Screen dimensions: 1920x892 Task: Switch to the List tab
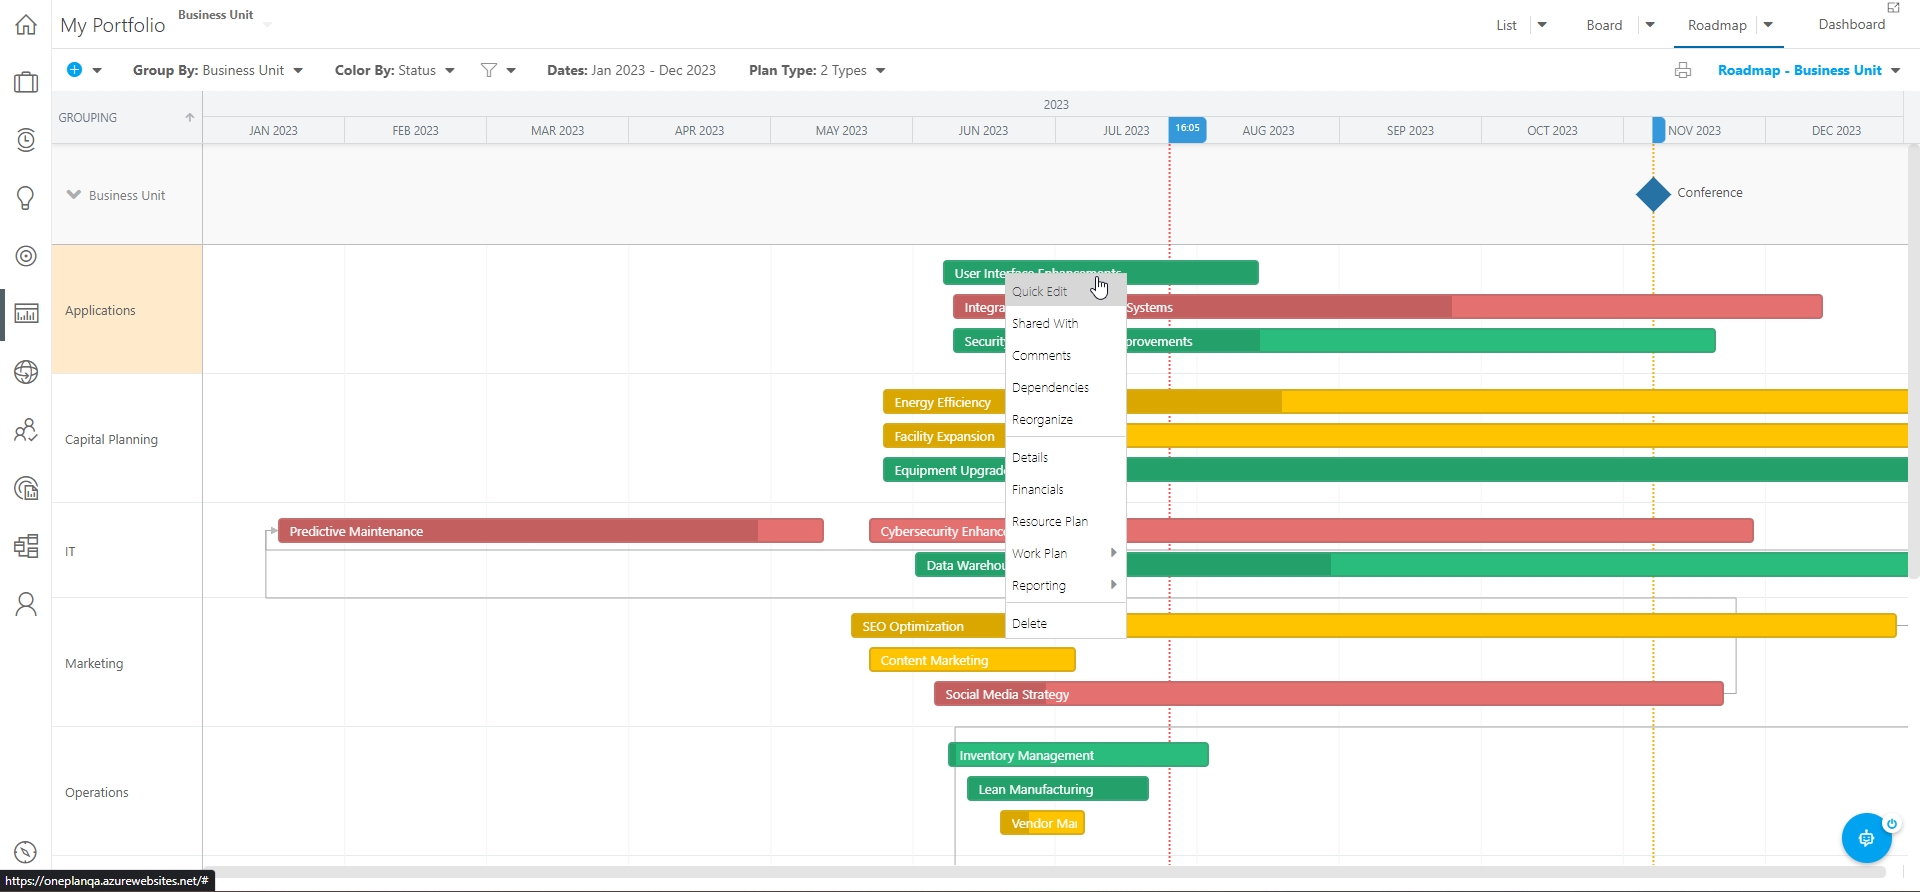point(1506,25)
